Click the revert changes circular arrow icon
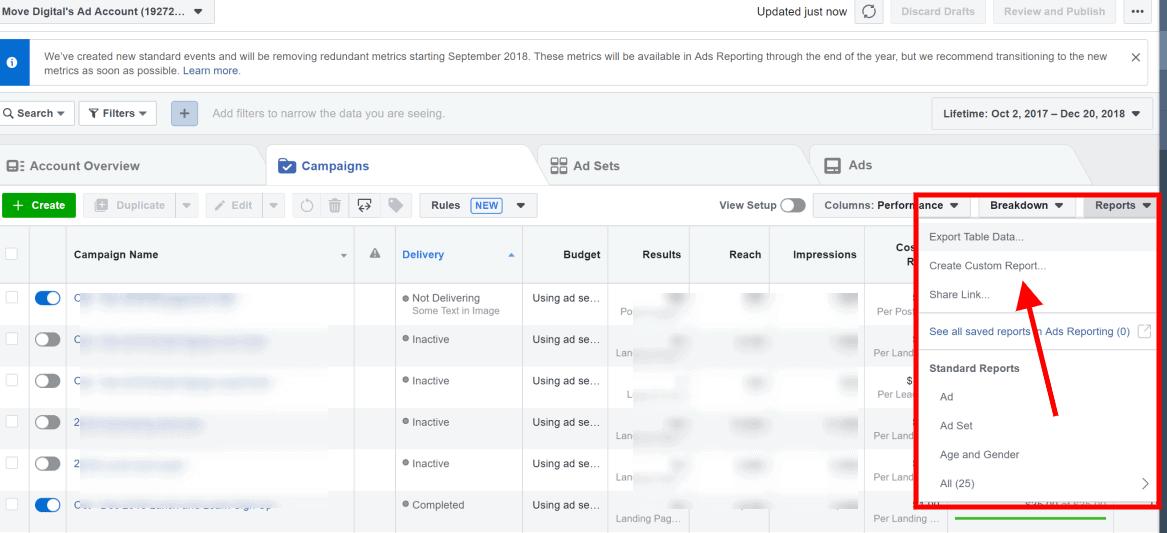1167x533 pixels. tap(307, 205)
